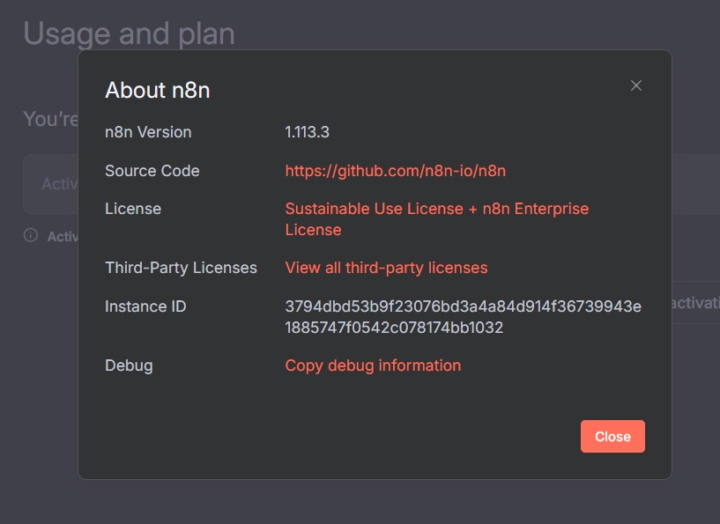
Task: Click the License label
Action: click(133, 209)
